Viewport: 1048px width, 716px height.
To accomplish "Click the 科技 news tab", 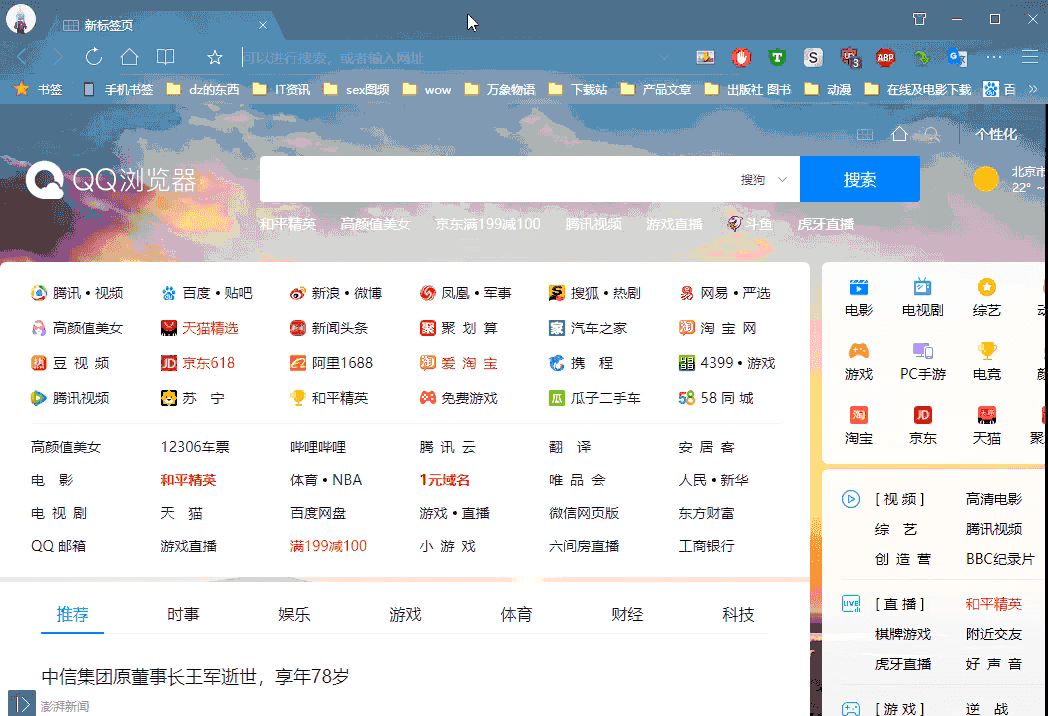I will pos(738,614).
